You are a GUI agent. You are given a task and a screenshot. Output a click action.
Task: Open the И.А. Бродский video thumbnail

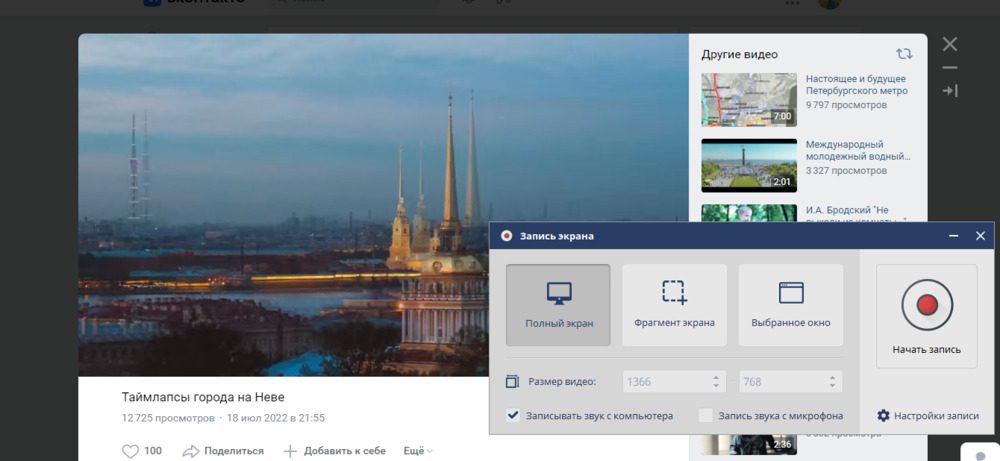[x=749, y=213]
